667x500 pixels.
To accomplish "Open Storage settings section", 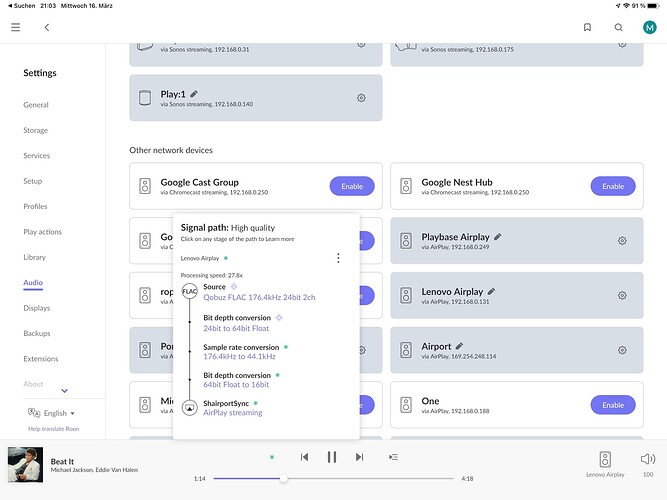I will point(35,130).
